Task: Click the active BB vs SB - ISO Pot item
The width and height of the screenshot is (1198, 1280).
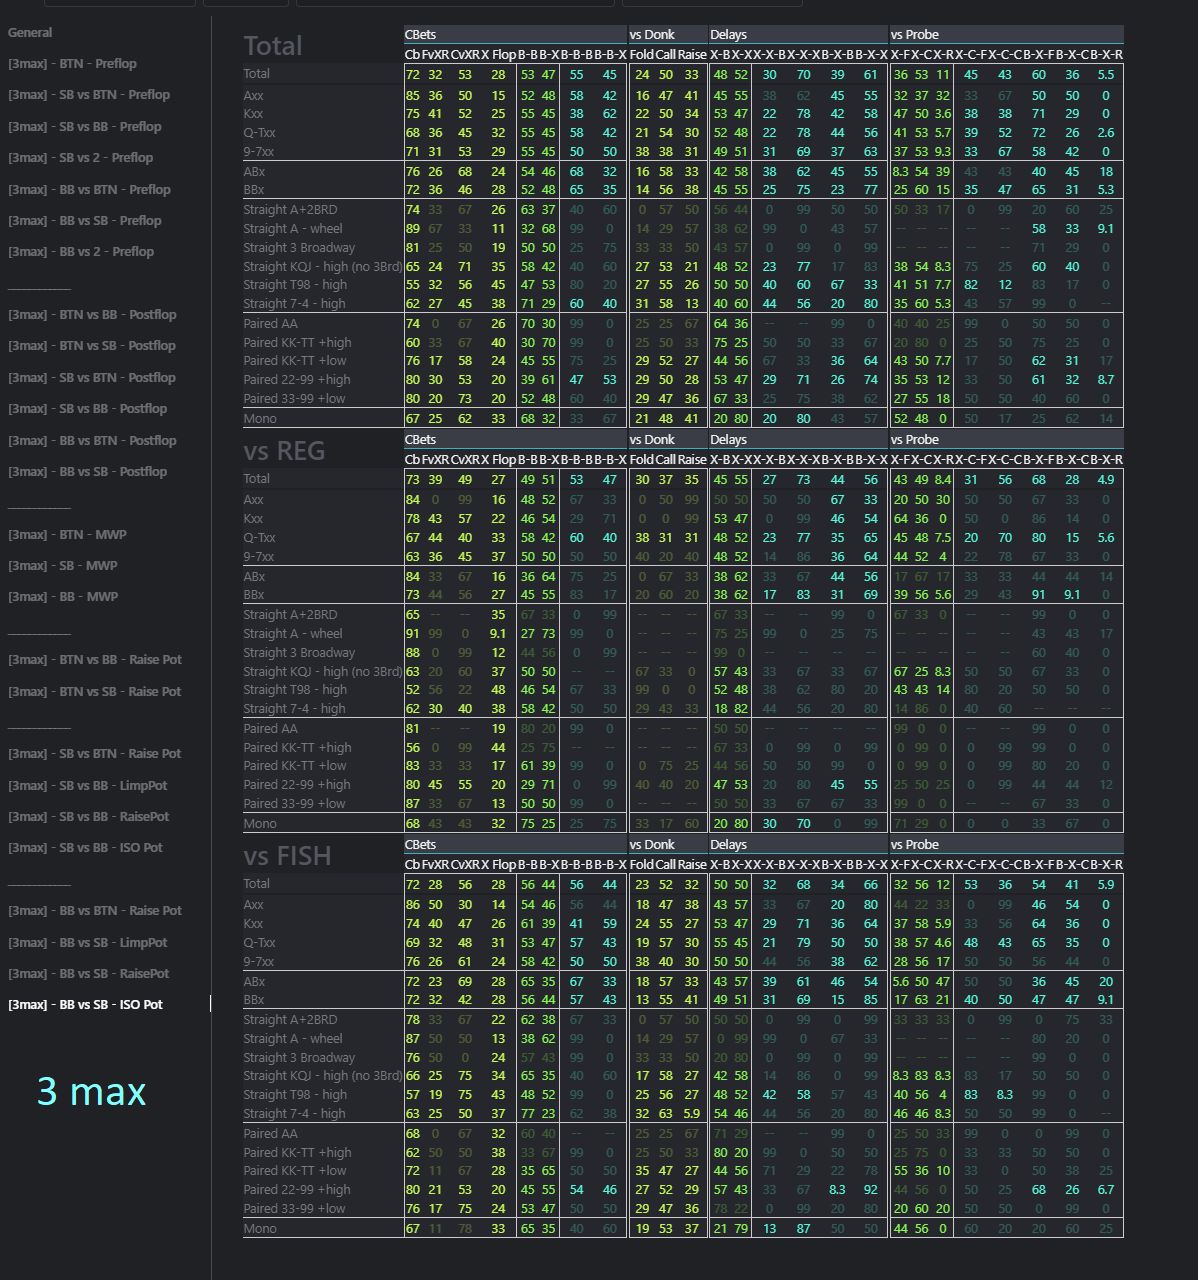Action: tap(86, 1005)
